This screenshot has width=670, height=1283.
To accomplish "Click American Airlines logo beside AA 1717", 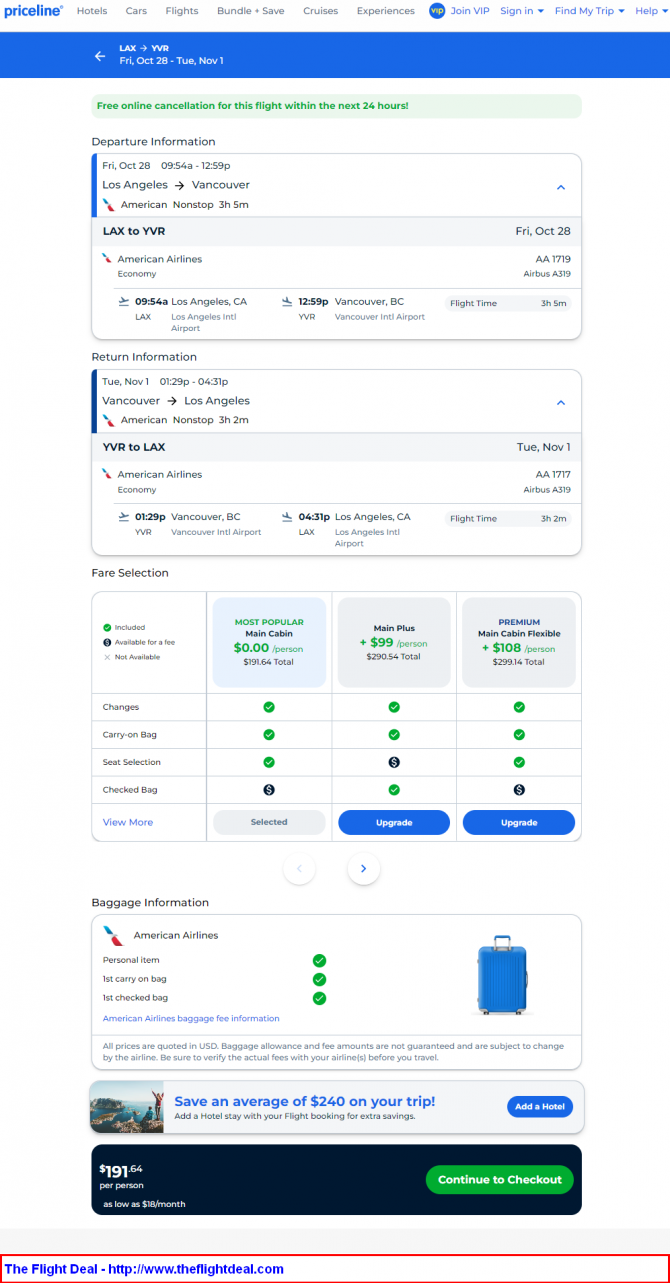I will pos(107,474).
